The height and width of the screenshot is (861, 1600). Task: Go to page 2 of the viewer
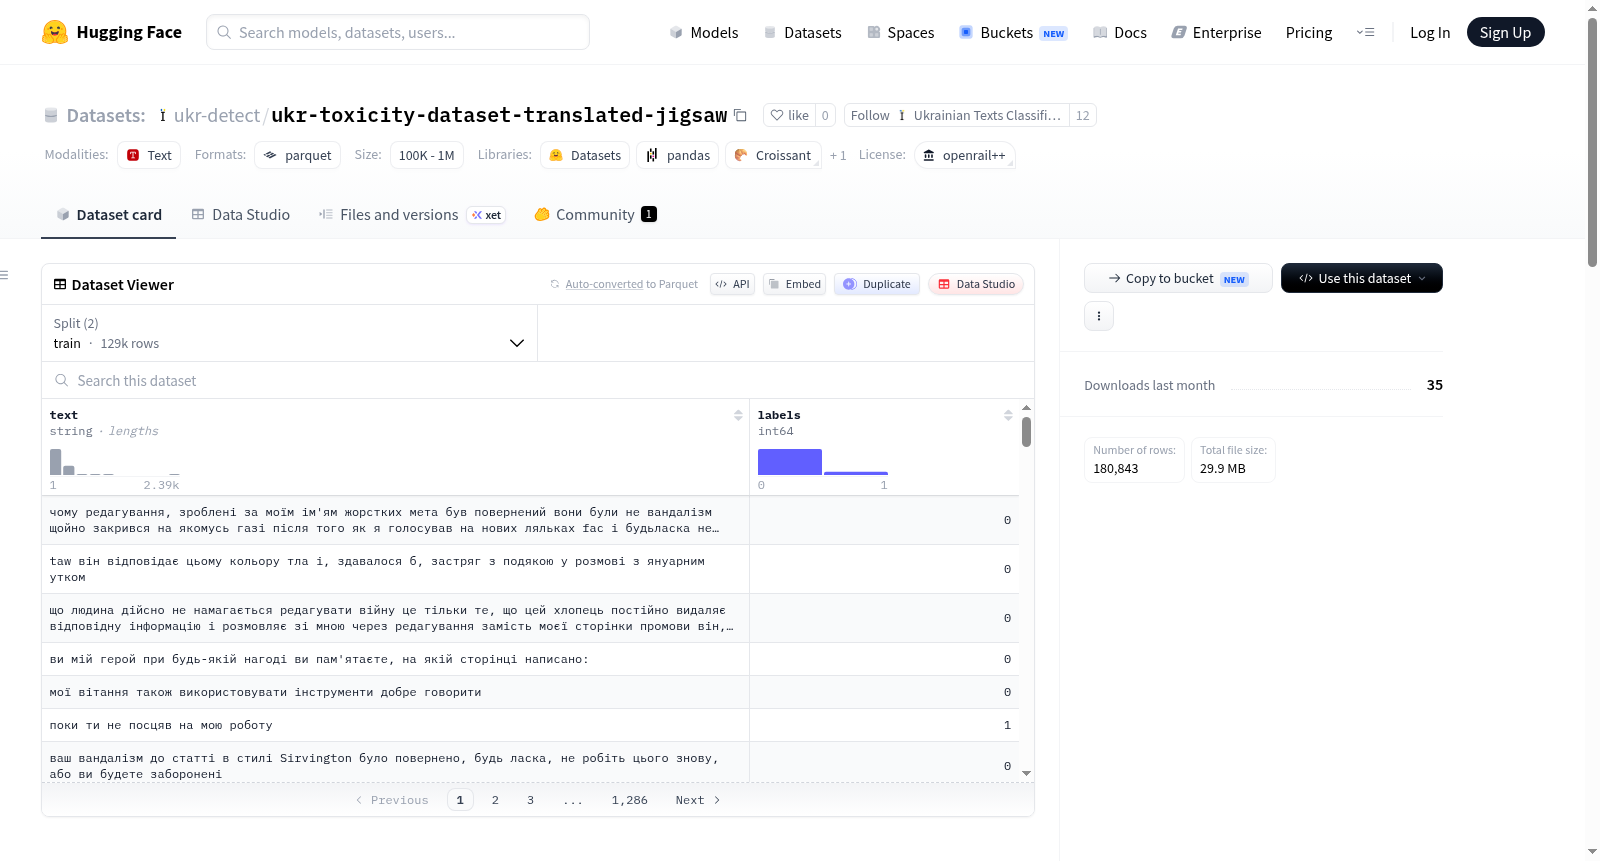(x=495, y=800)
